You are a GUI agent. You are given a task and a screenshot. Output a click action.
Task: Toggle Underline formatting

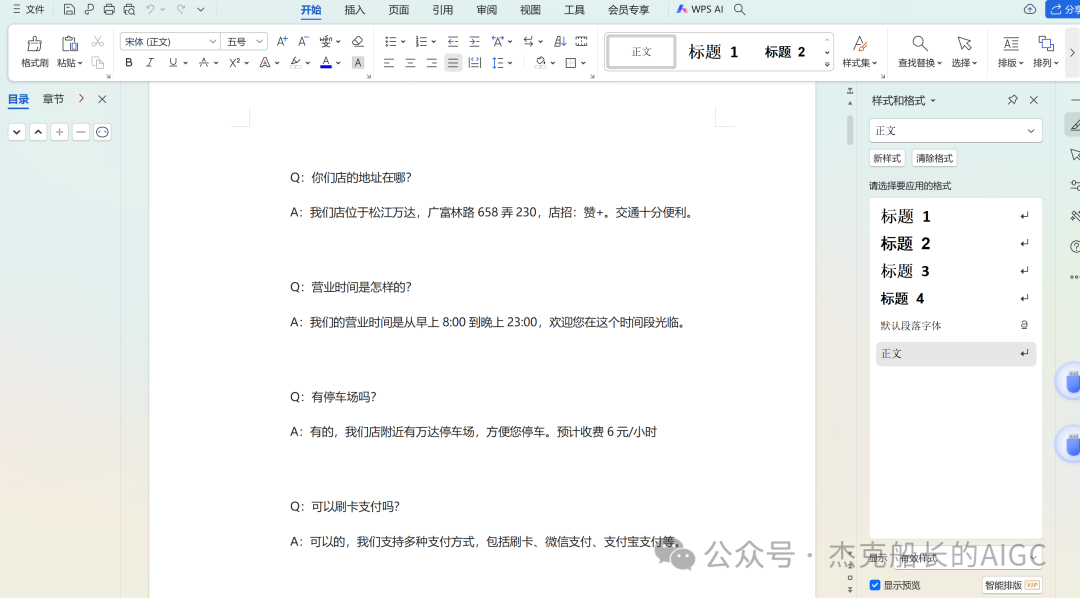(172, 63)
